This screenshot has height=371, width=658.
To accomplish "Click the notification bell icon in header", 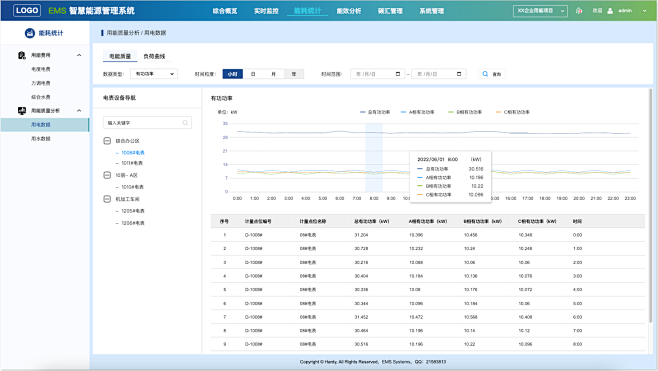I will click(x=579, y=10).
